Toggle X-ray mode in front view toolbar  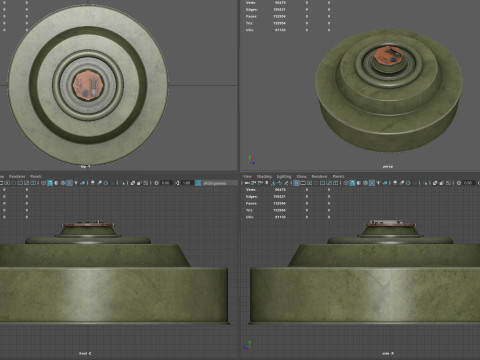coord(132,183)
